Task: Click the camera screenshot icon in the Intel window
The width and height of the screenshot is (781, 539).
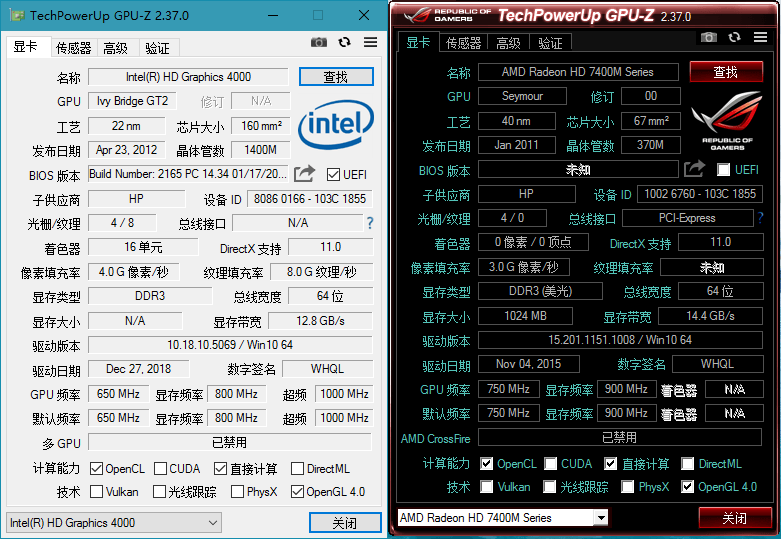Action: [x=318, y=42]
